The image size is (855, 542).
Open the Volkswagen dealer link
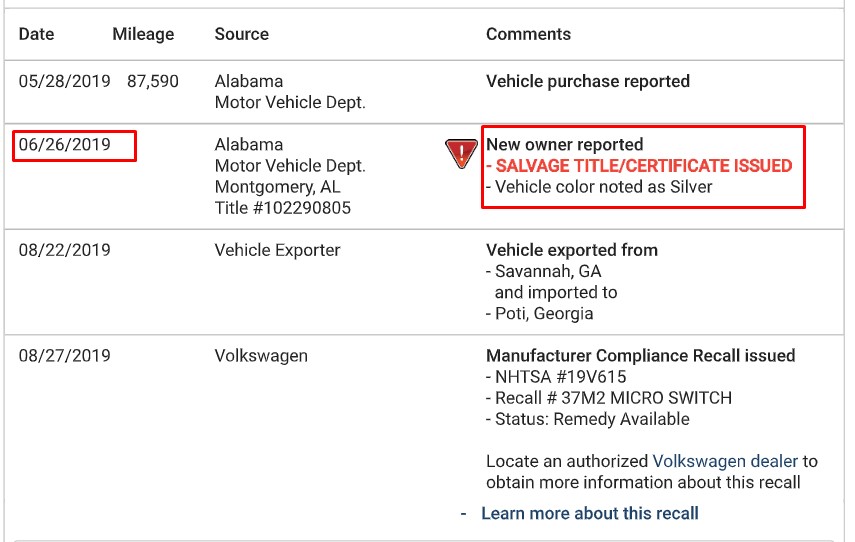coord(725,461)
